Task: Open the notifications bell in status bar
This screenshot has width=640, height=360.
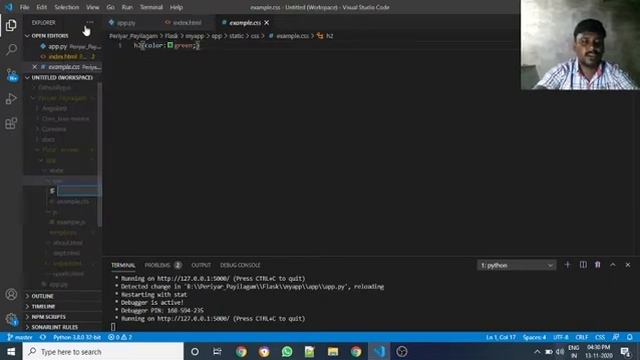Action: 630,337
